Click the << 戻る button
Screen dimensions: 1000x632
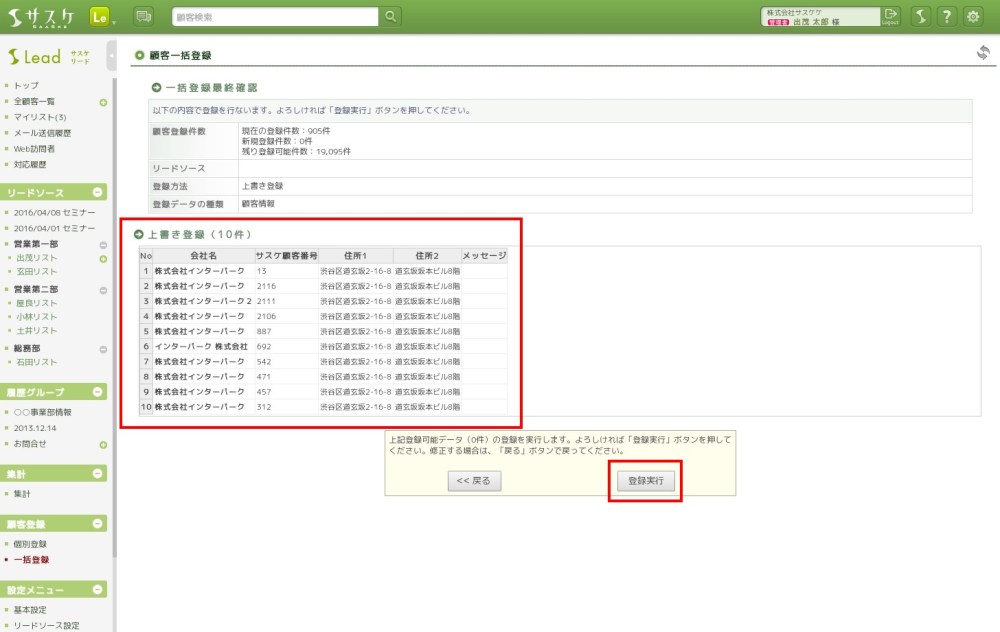pos(473,481)
